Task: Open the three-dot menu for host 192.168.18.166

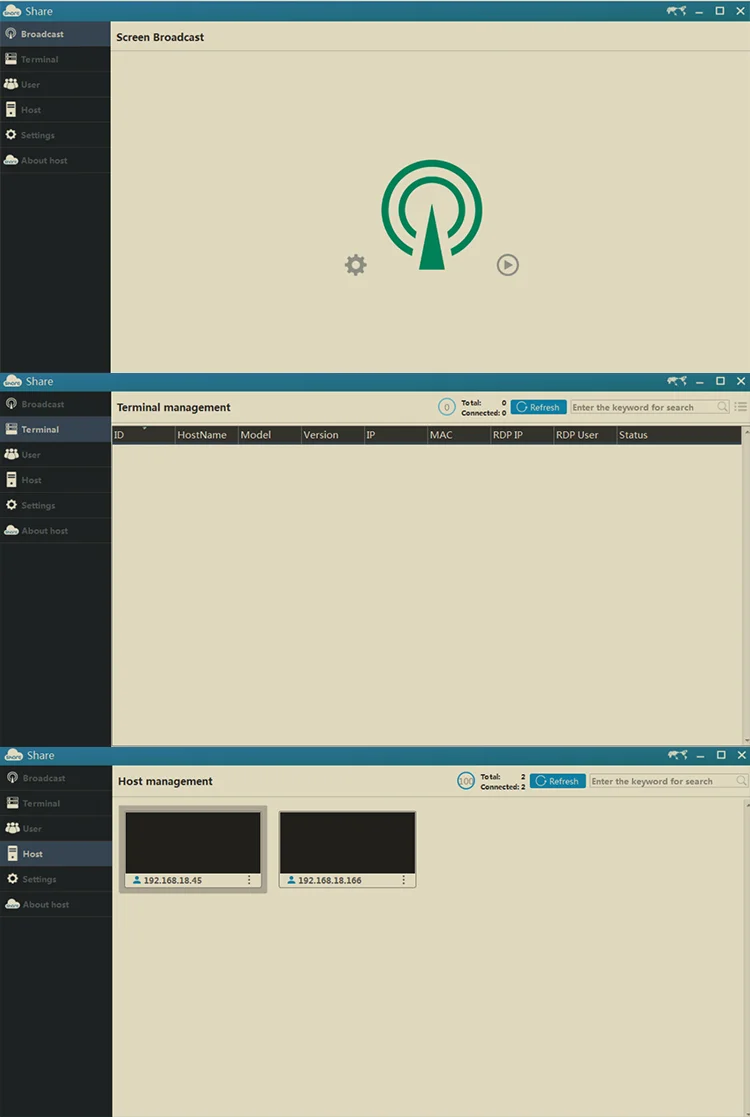Action: (x=404, y=880)
